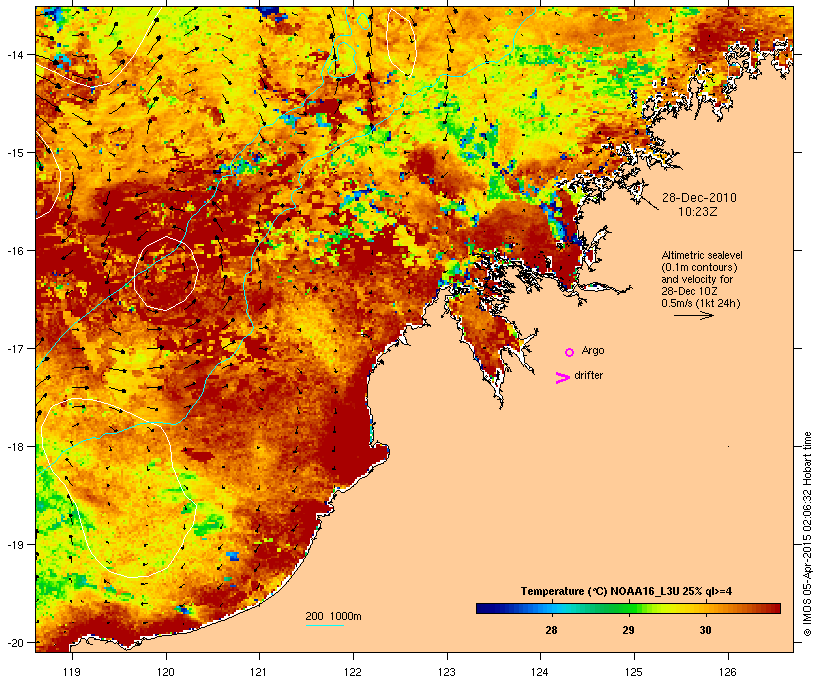Click the latitude axis label '-20'
Viewport: 820px width, 680px height.
(x=14, y=642)
